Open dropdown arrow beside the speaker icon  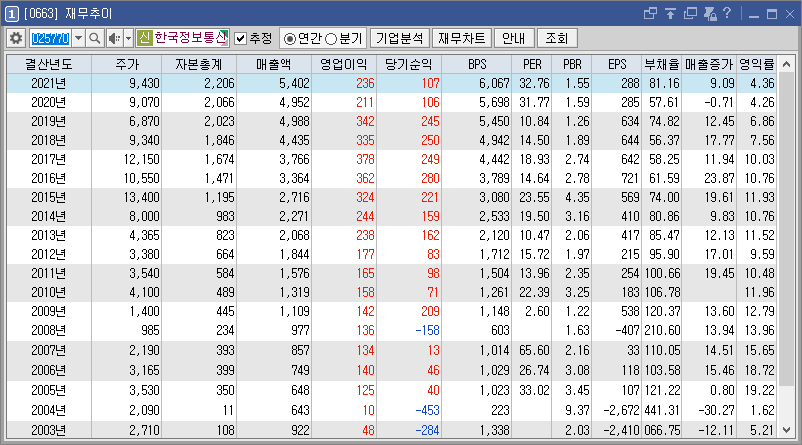(128, 38)
